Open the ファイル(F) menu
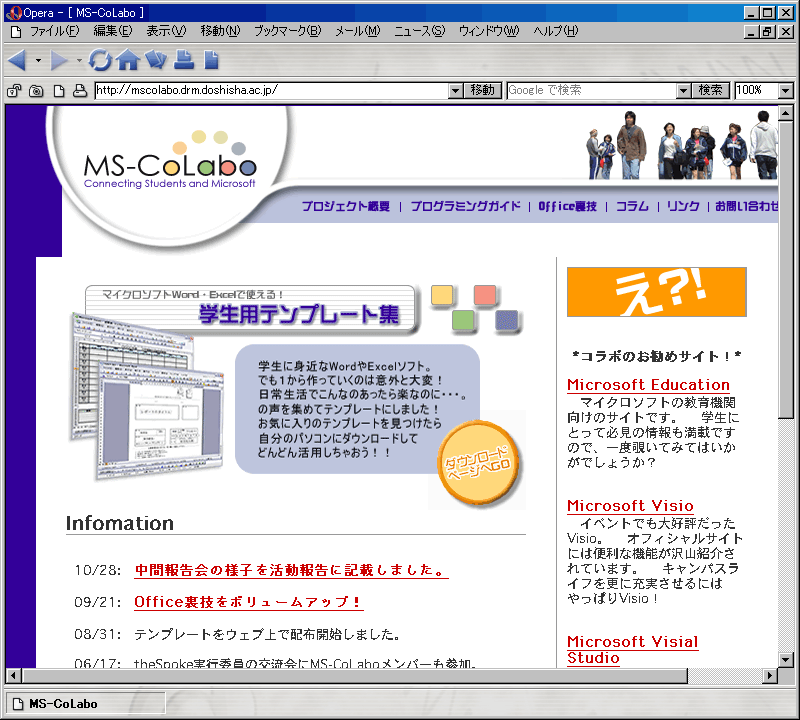Screen dimensions: 800x720 (x=55, y=31)
